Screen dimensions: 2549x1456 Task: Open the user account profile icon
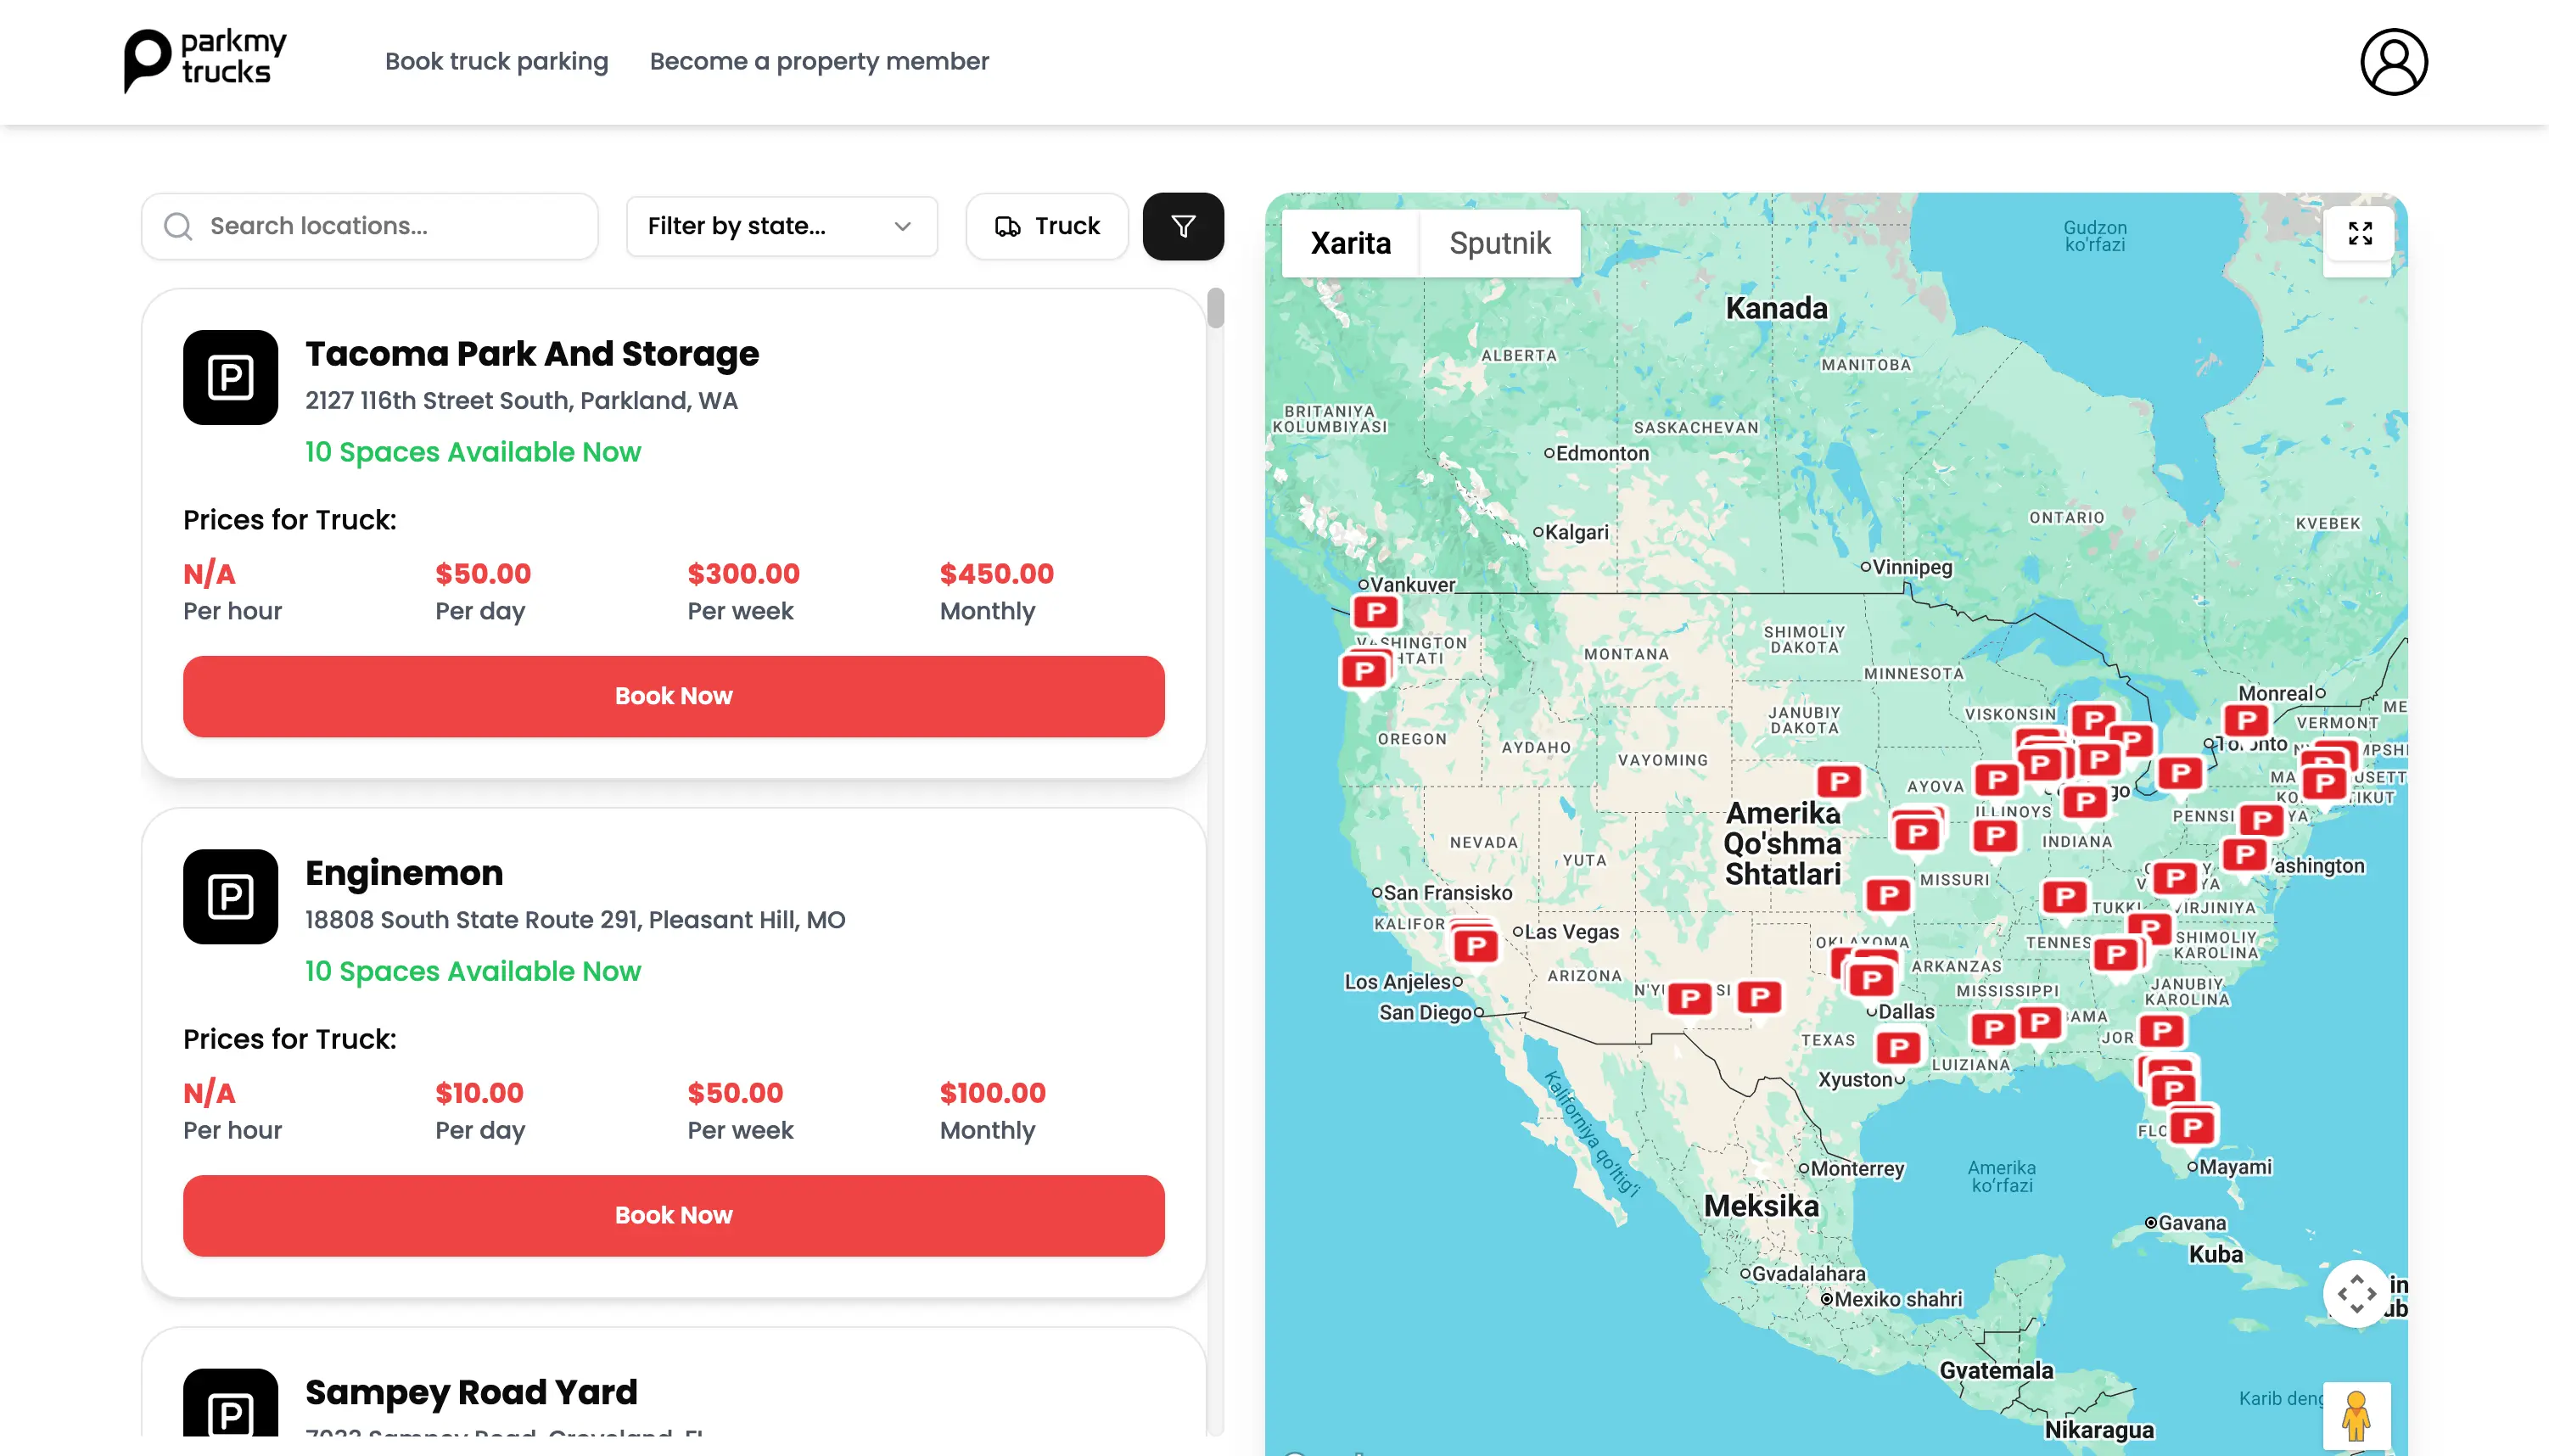[2393, 62]
